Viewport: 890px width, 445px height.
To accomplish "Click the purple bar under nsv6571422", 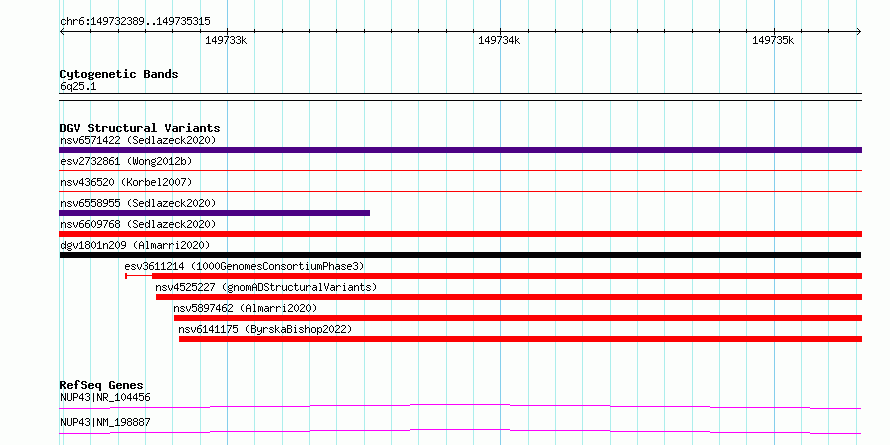I will (460, 150).
